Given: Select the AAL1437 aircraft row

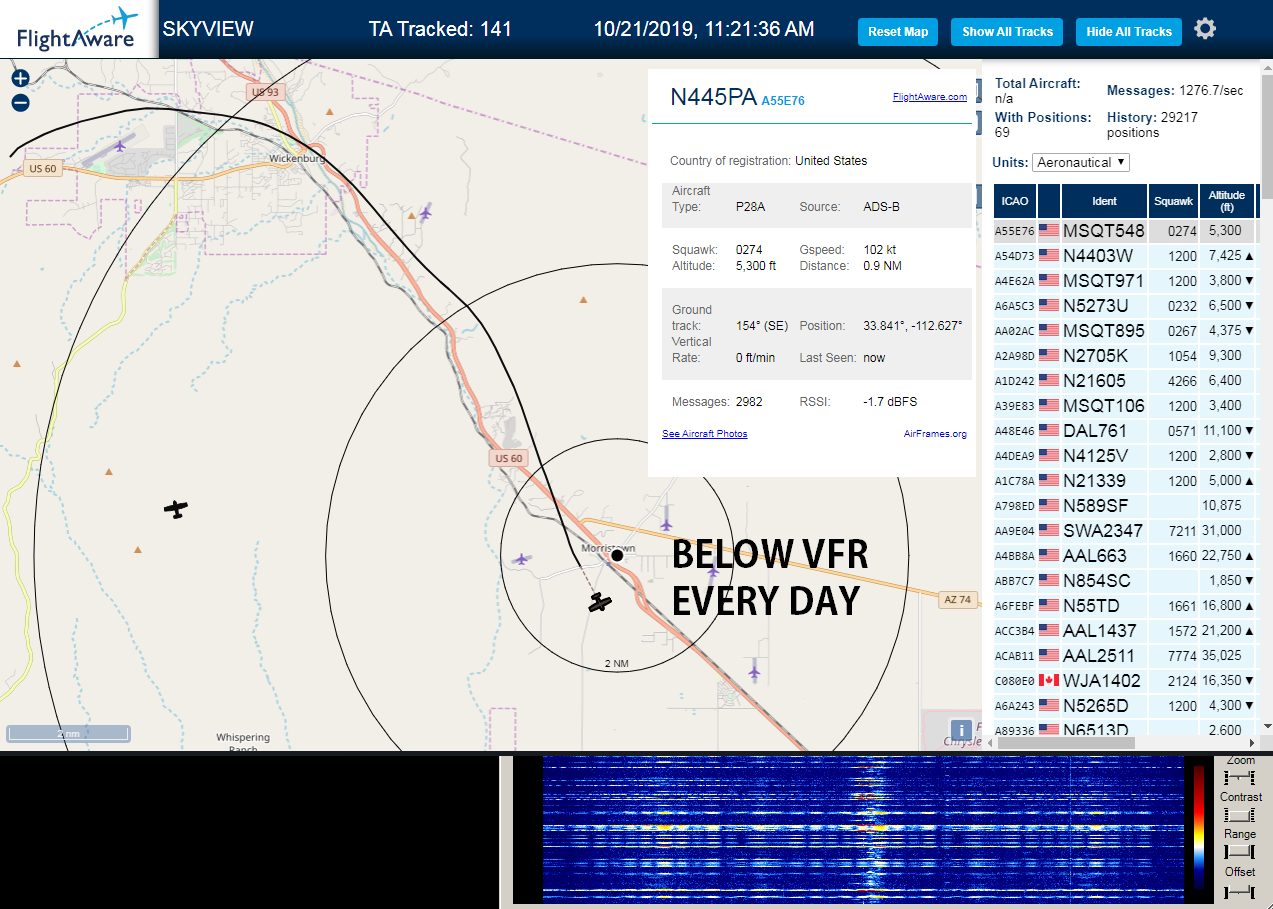Looking at the screenshot, I should coord(1125,631).
